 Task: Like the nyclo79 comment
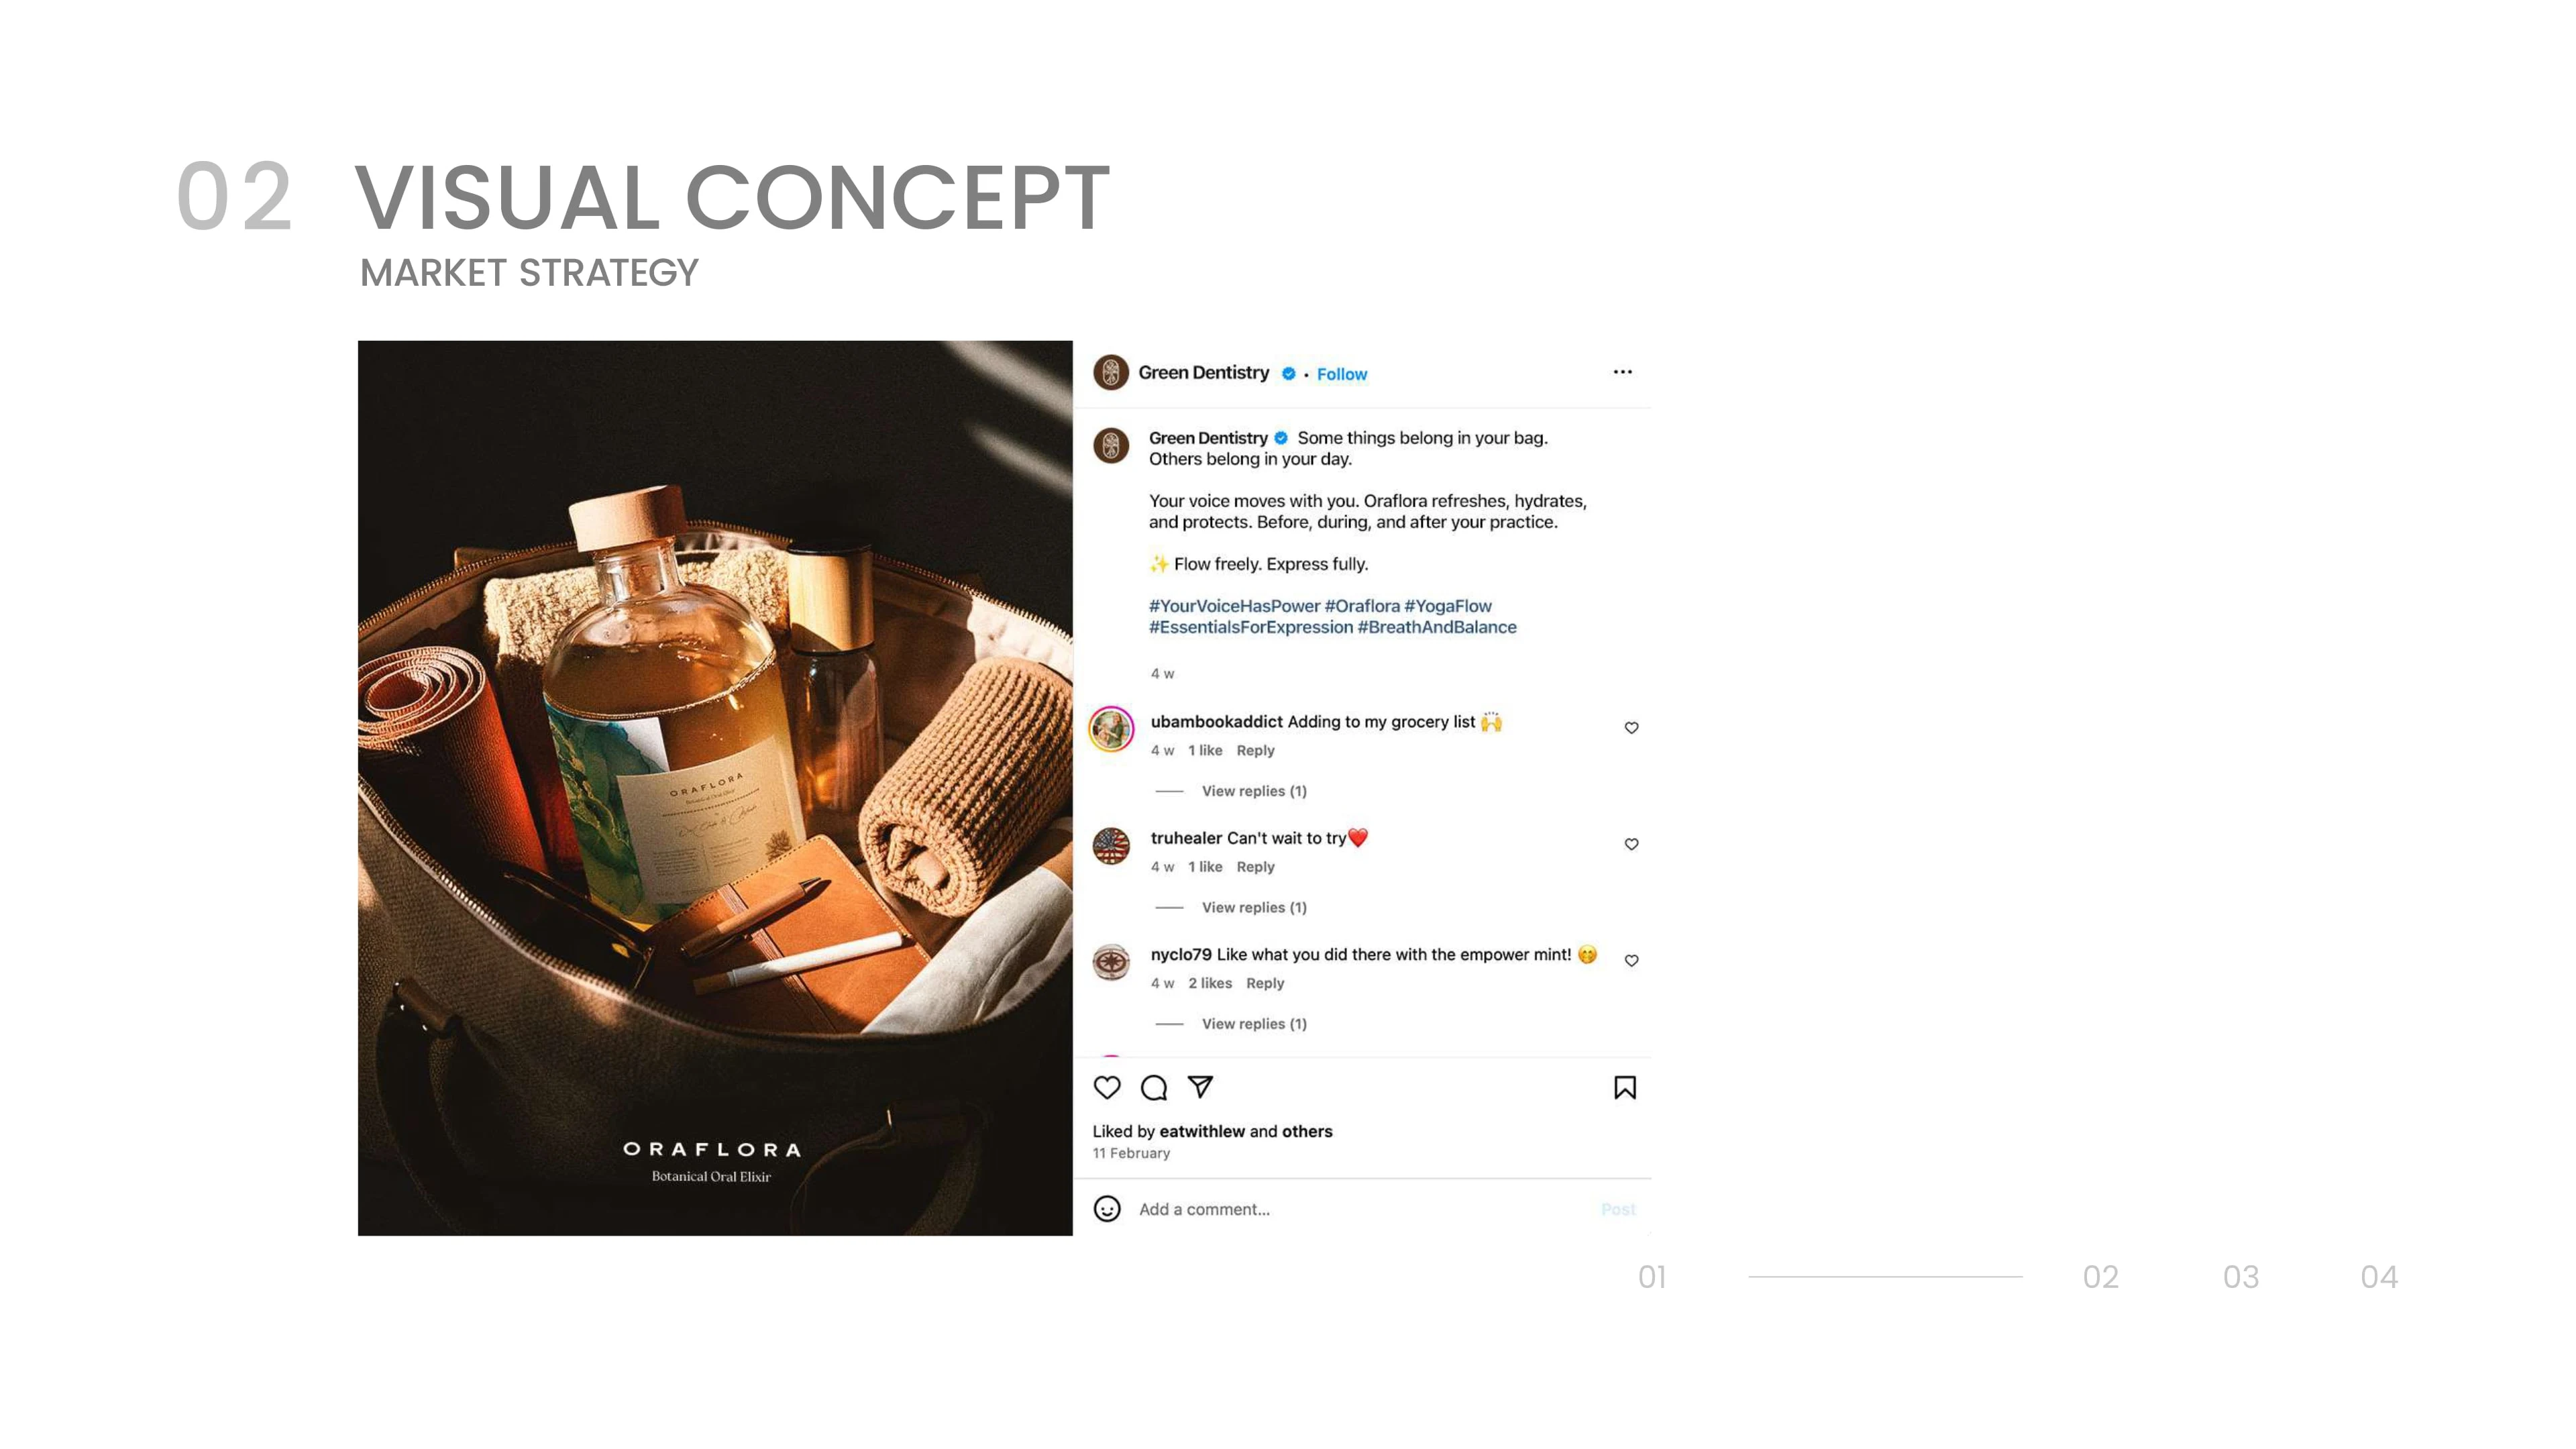pyautogui.click(x=1631, y=961)
